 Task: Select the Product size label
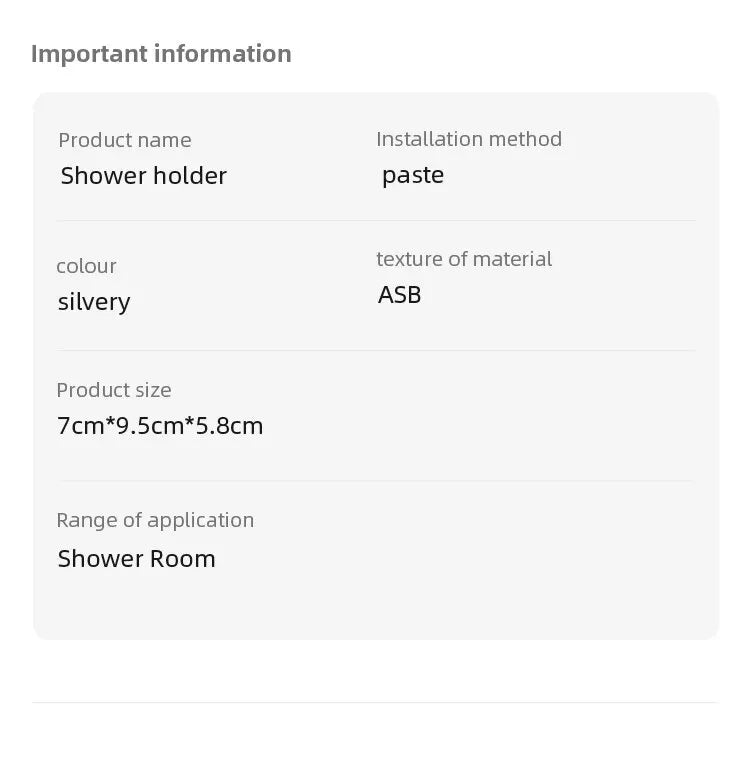(114, 390)
